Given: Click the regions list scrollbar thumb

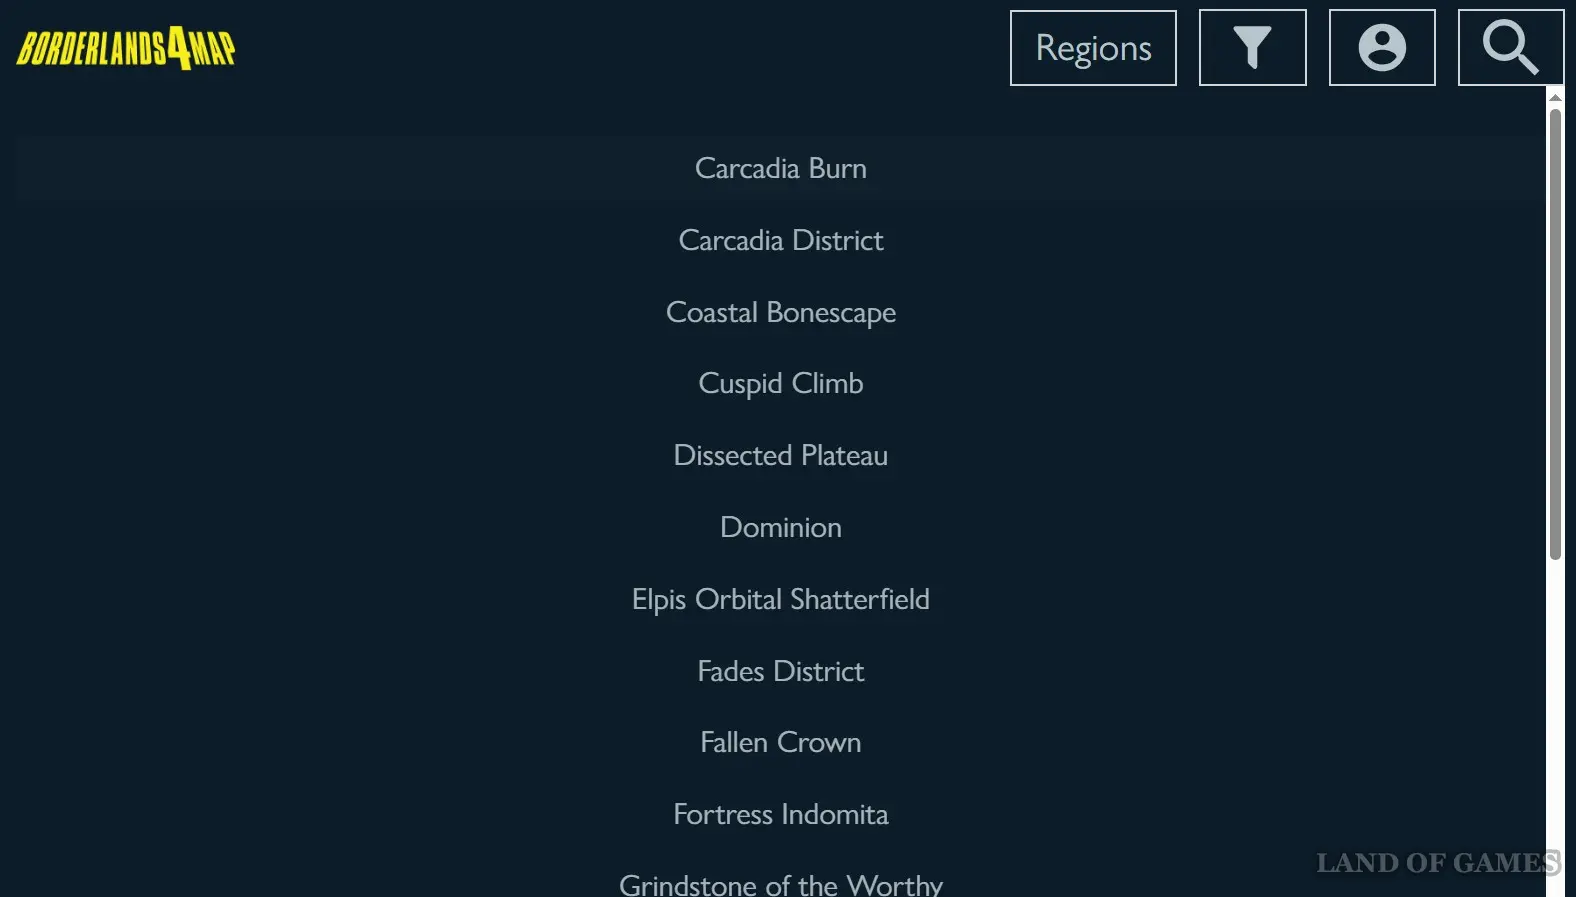Looking at the screenshot, I should click(x=1555, y=333).
